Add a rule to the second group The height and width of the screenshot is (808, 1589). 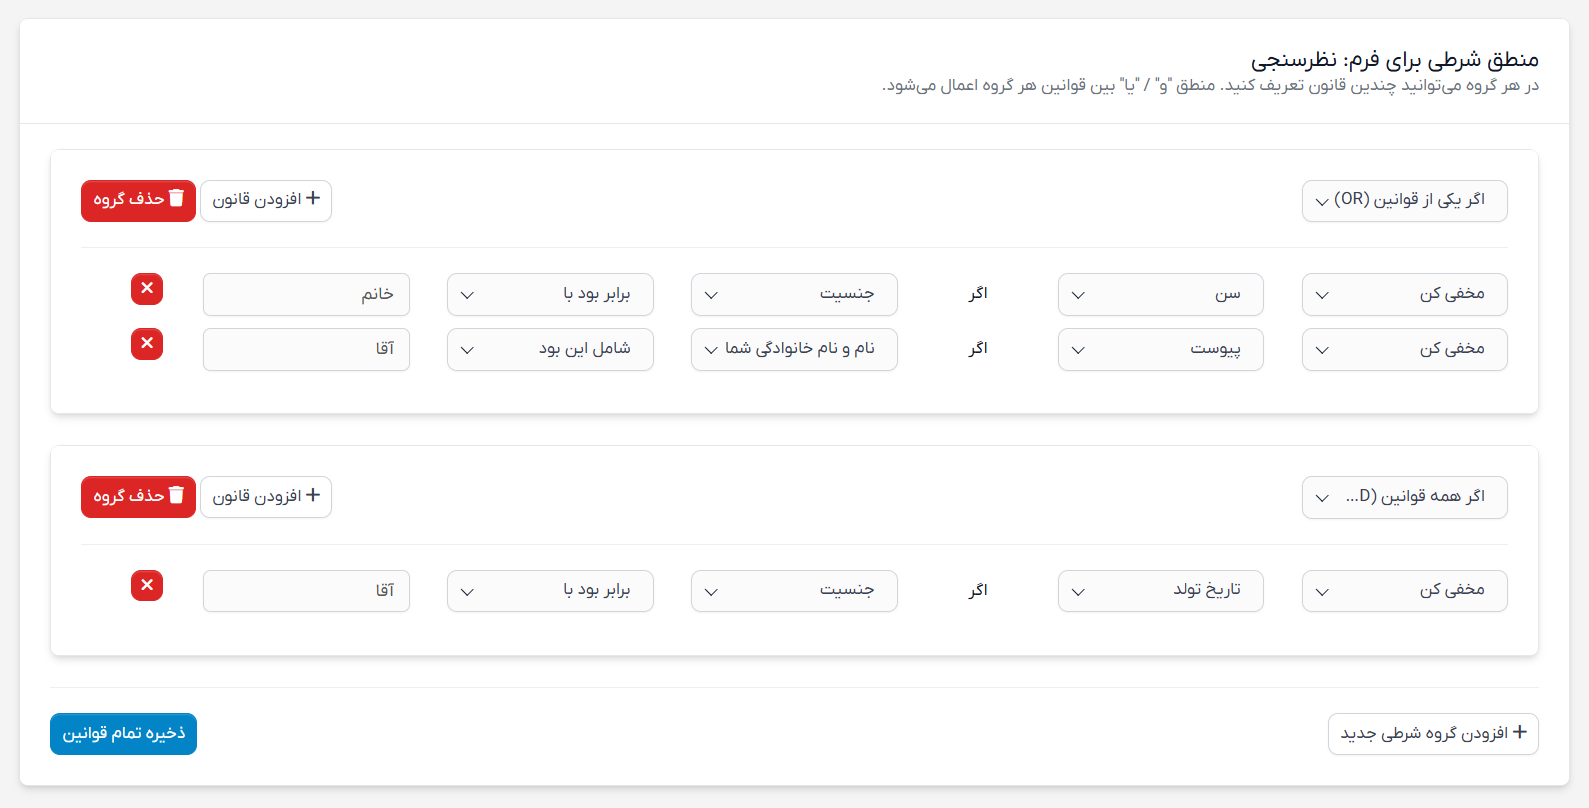coord(266,497)
